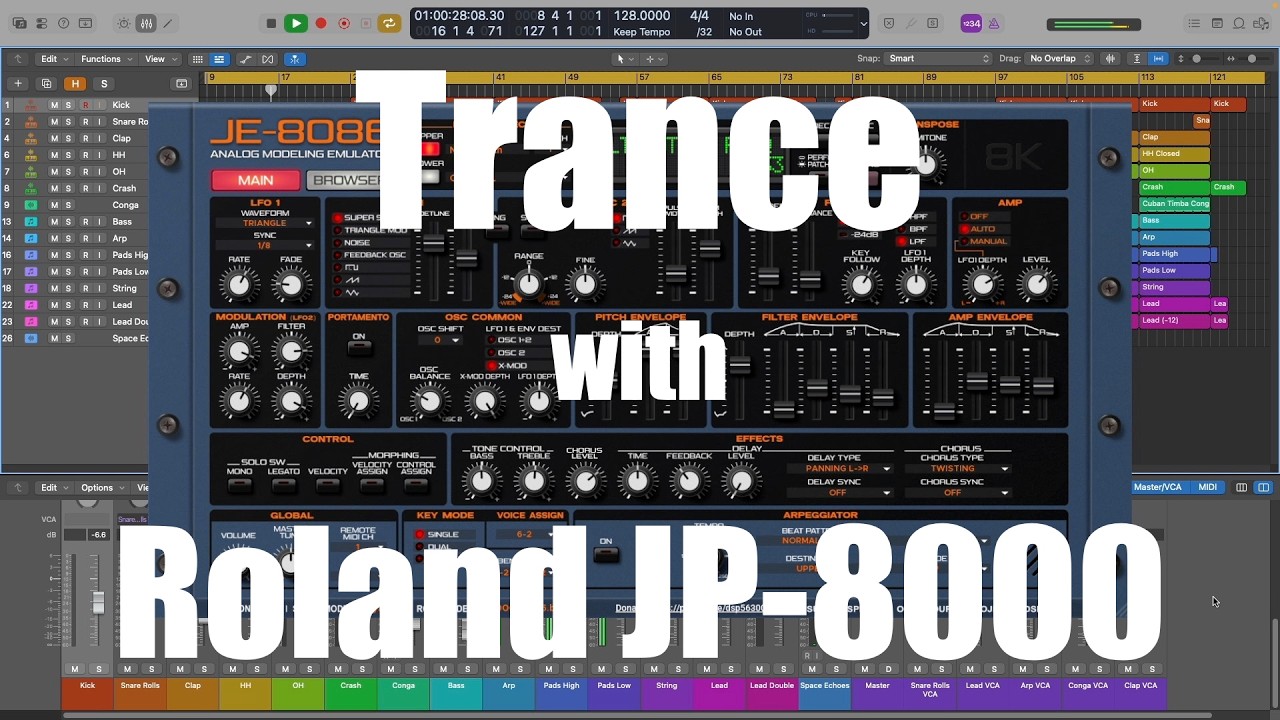Toggle Waveform Zoom icon
Image resolution: width=1280 pixels, height=720 pixels.
coord(1111,59)
